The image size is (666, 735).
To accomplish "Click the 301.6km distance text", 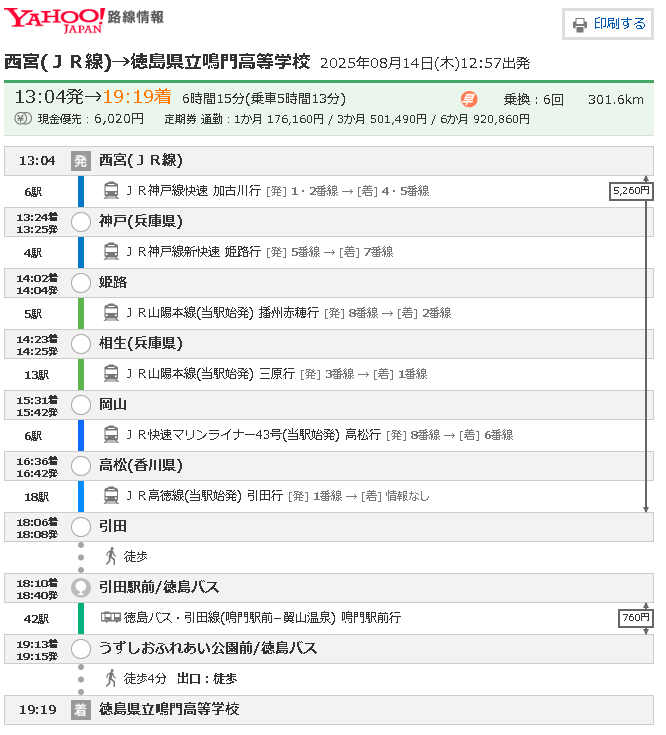I will tap(616, 99).
